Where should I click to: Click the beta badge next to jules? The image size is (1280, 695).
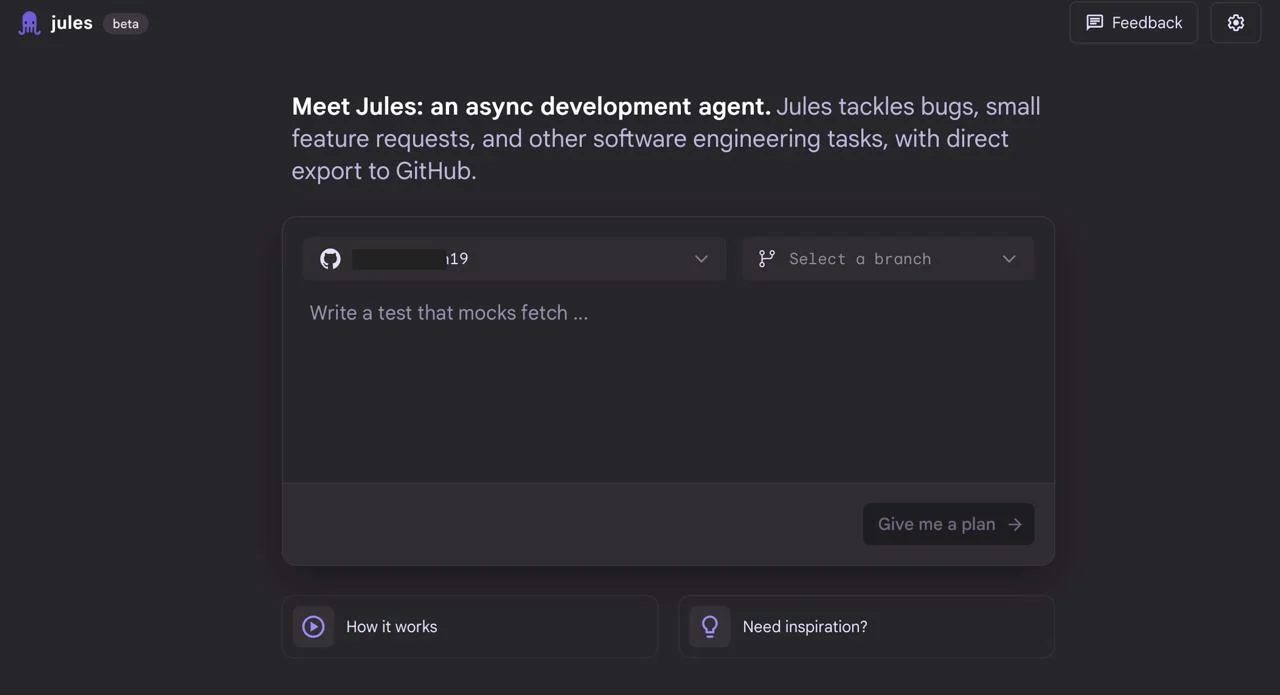[x=126, y=24]
